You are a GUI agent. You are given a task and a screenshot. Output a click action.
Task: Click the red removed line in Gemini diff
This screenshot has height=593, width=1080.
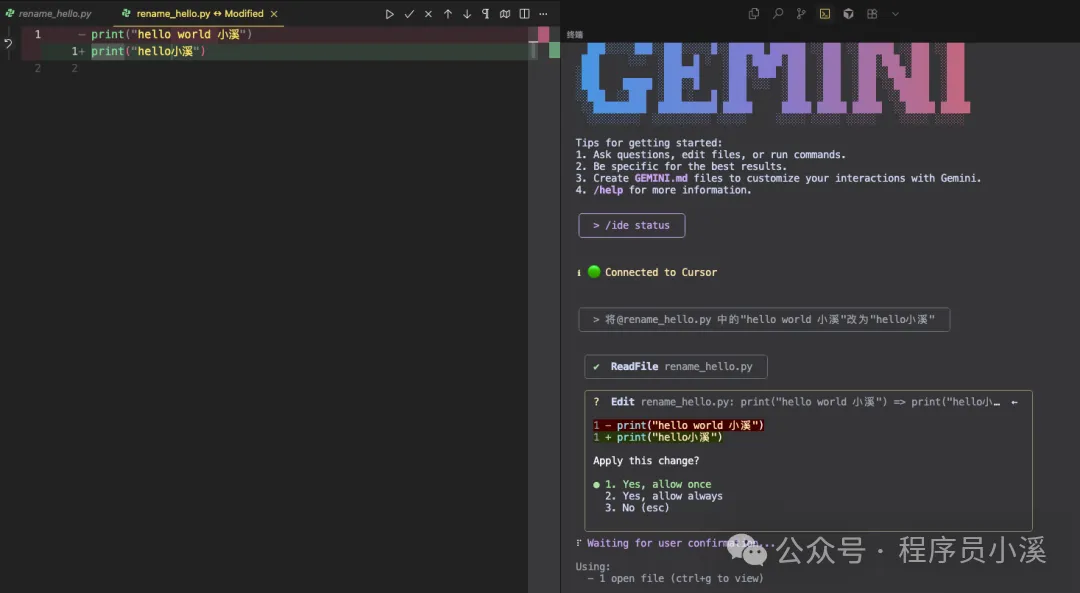coord(678,425)
